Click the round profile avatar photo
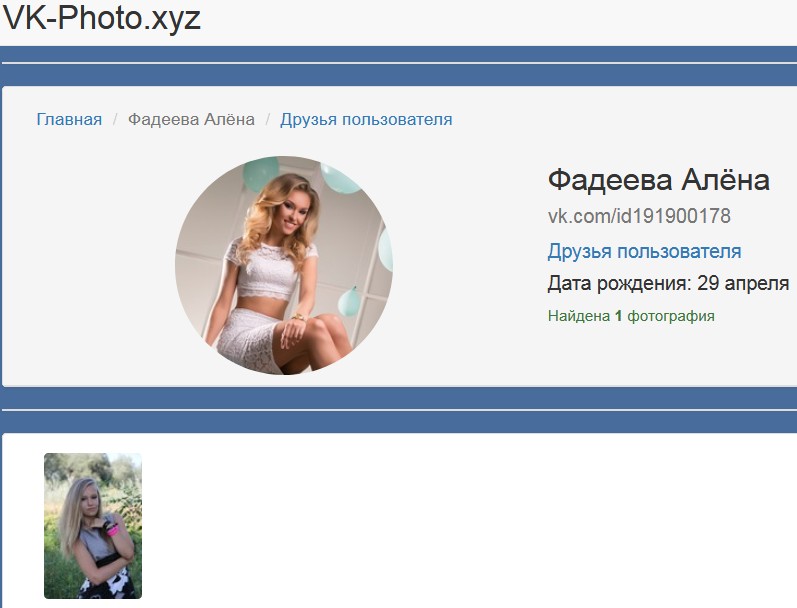This screenshot has width=797, height=608. click(x=284, y=265)
